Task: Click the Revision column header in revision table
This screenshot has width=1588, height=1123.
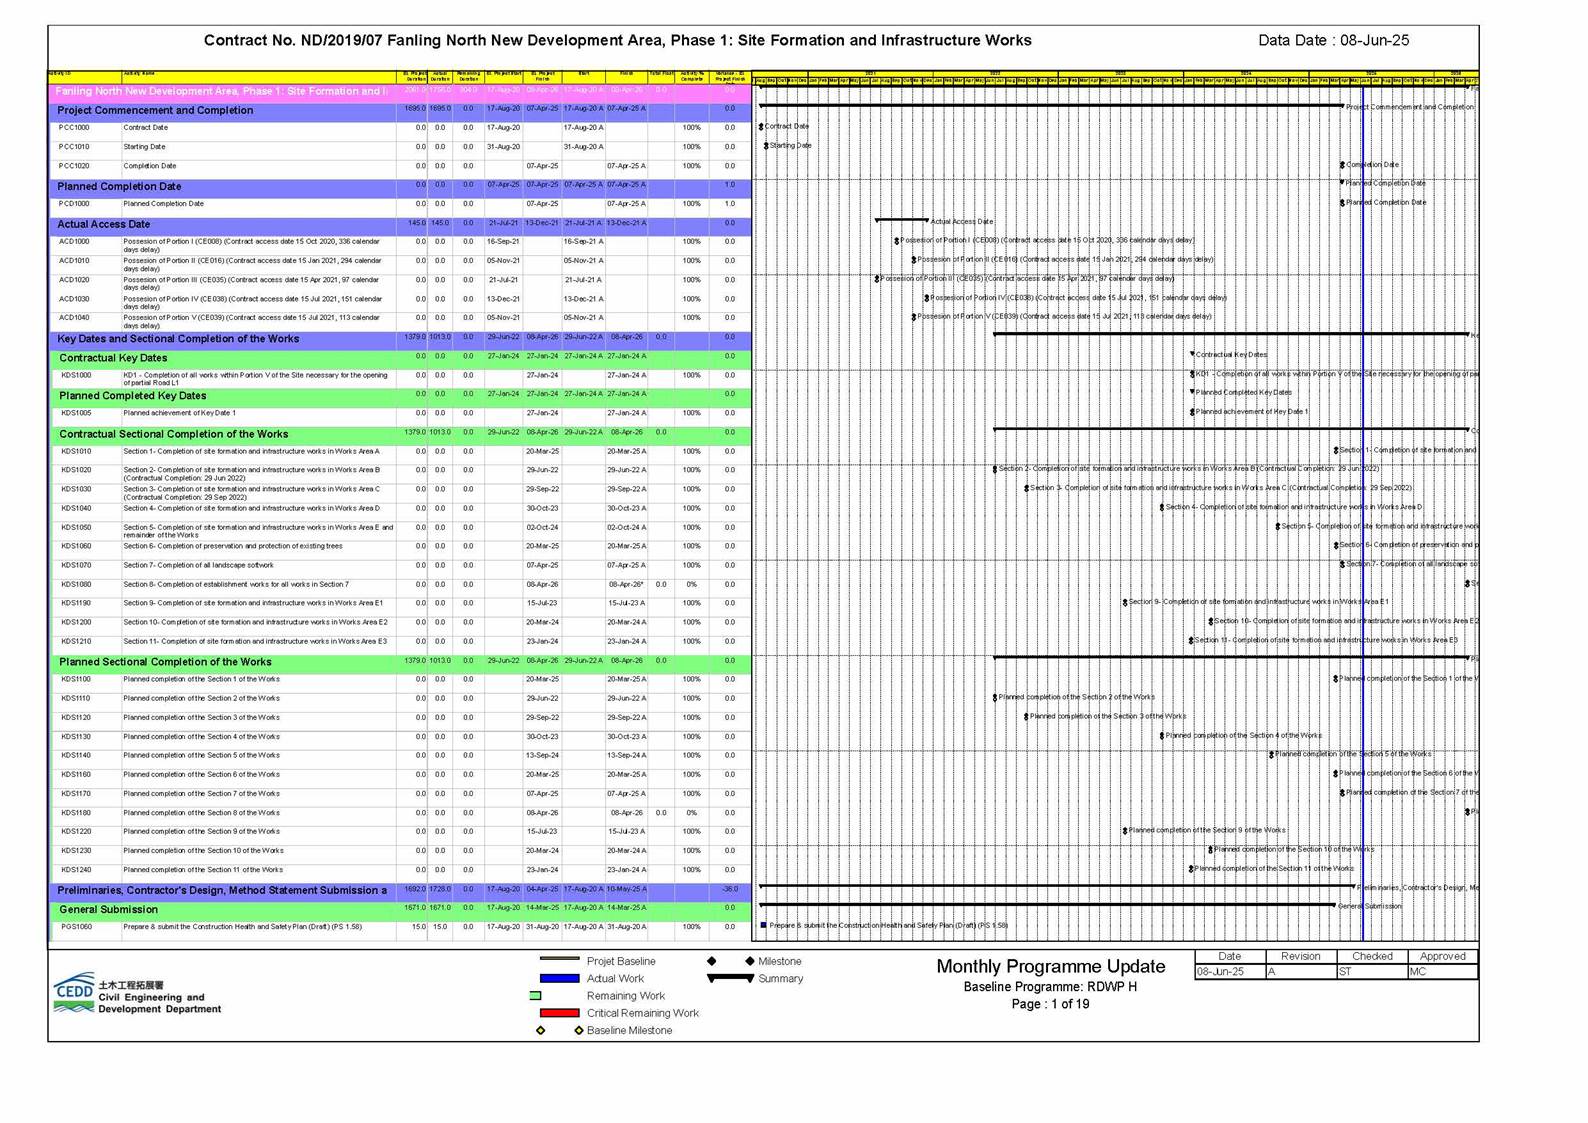Action: 1301,957
